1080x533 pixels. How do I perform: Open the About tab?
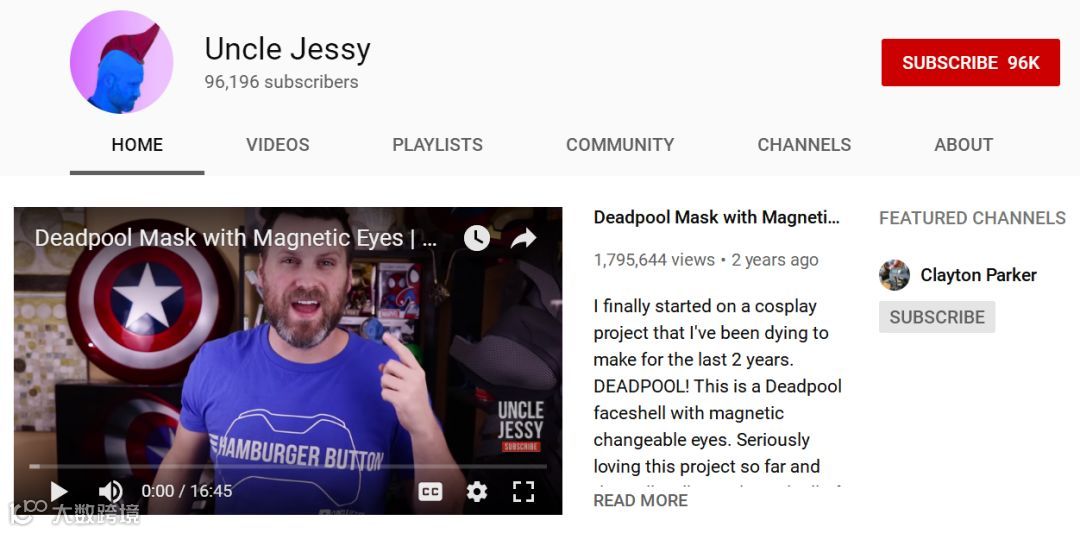click(x=964, y=145)
